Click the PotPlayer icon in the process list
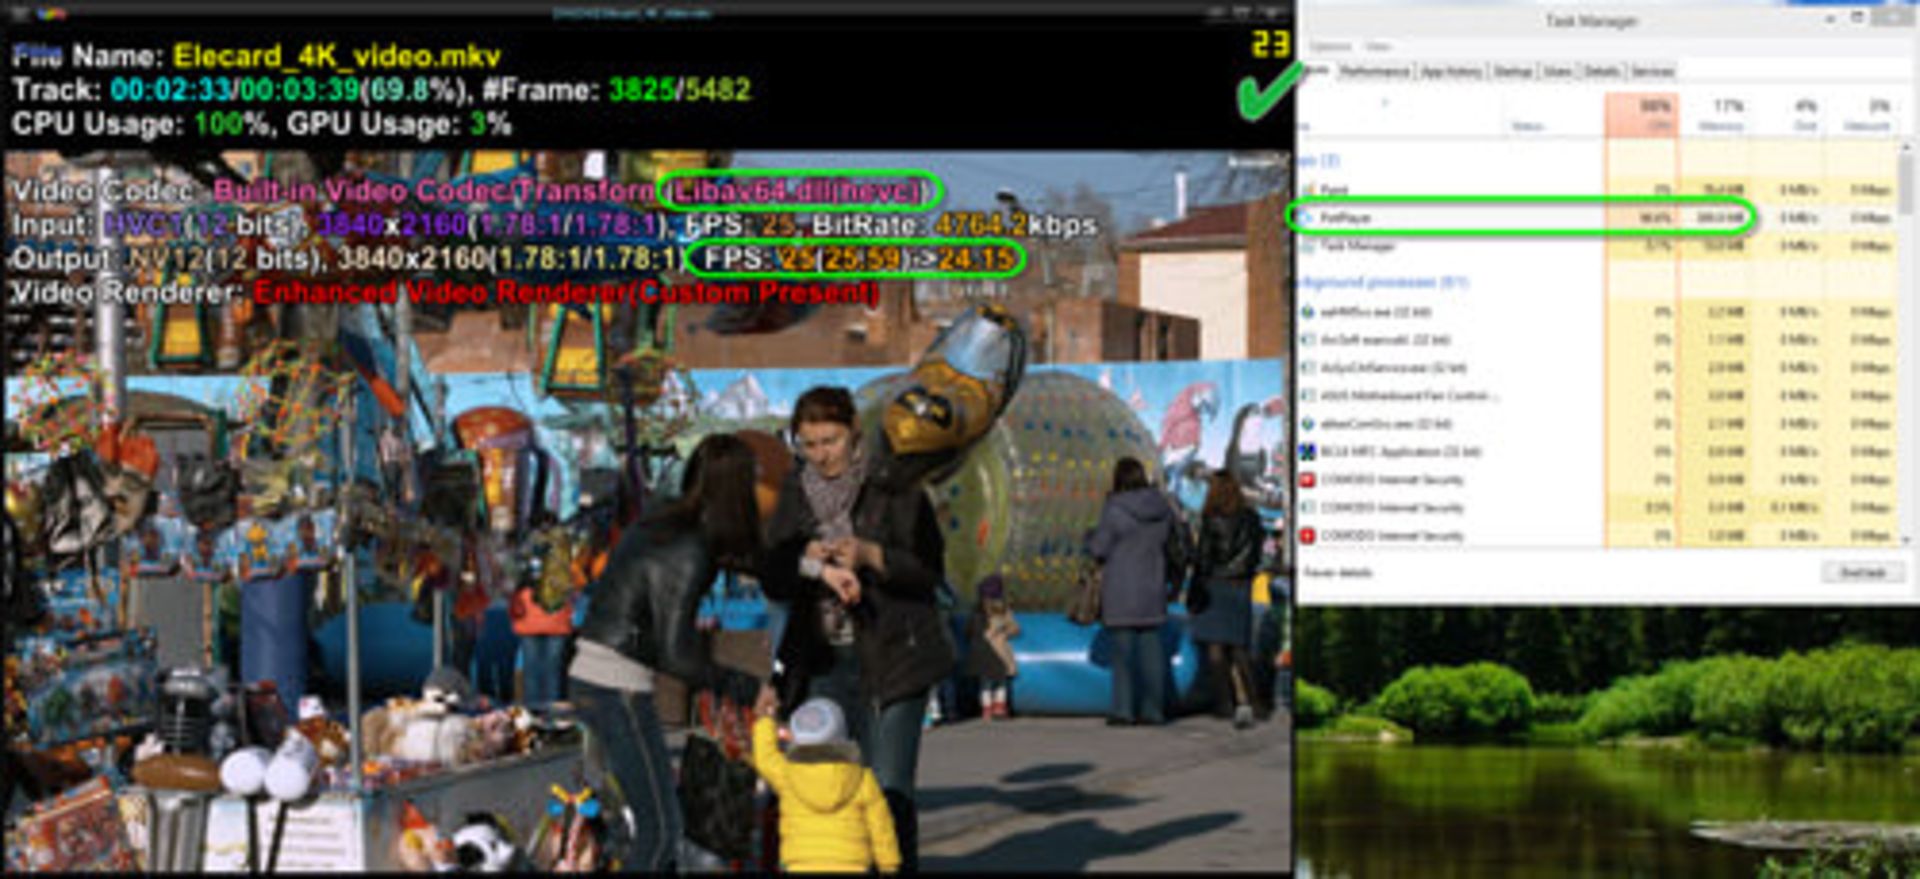 1306,217
